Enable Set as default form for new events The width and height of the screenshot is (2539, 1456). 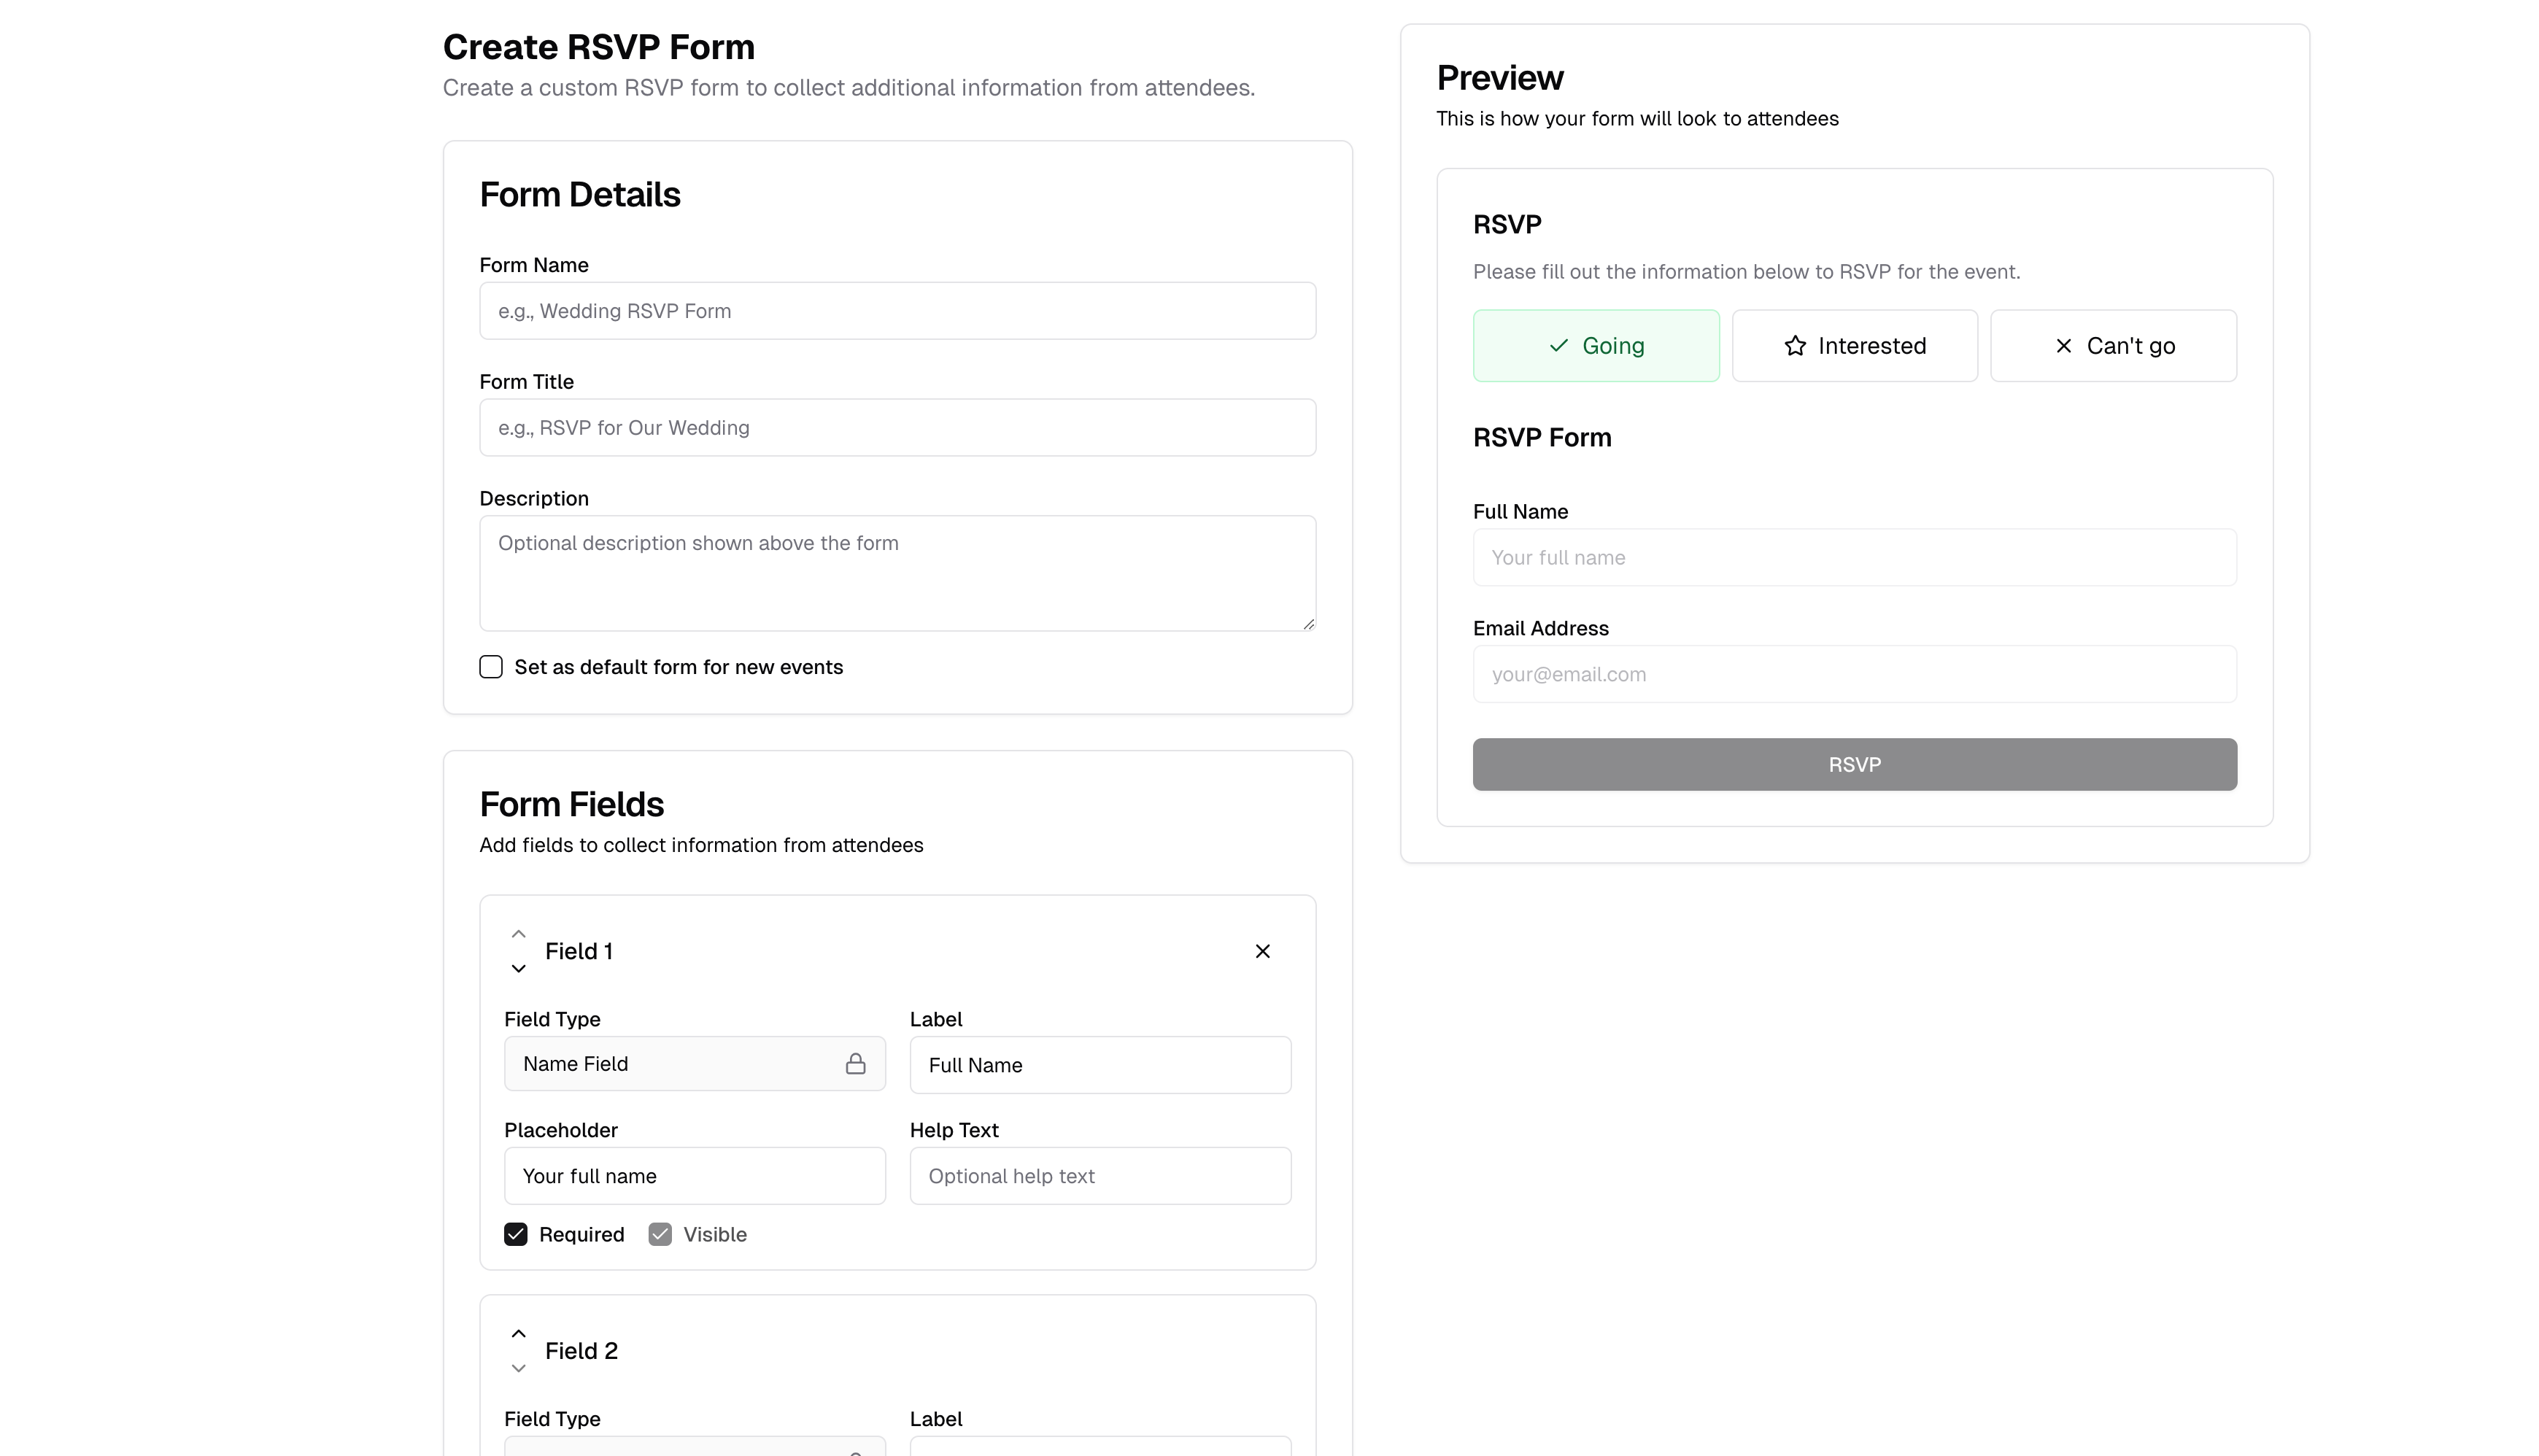click(491, 666)
